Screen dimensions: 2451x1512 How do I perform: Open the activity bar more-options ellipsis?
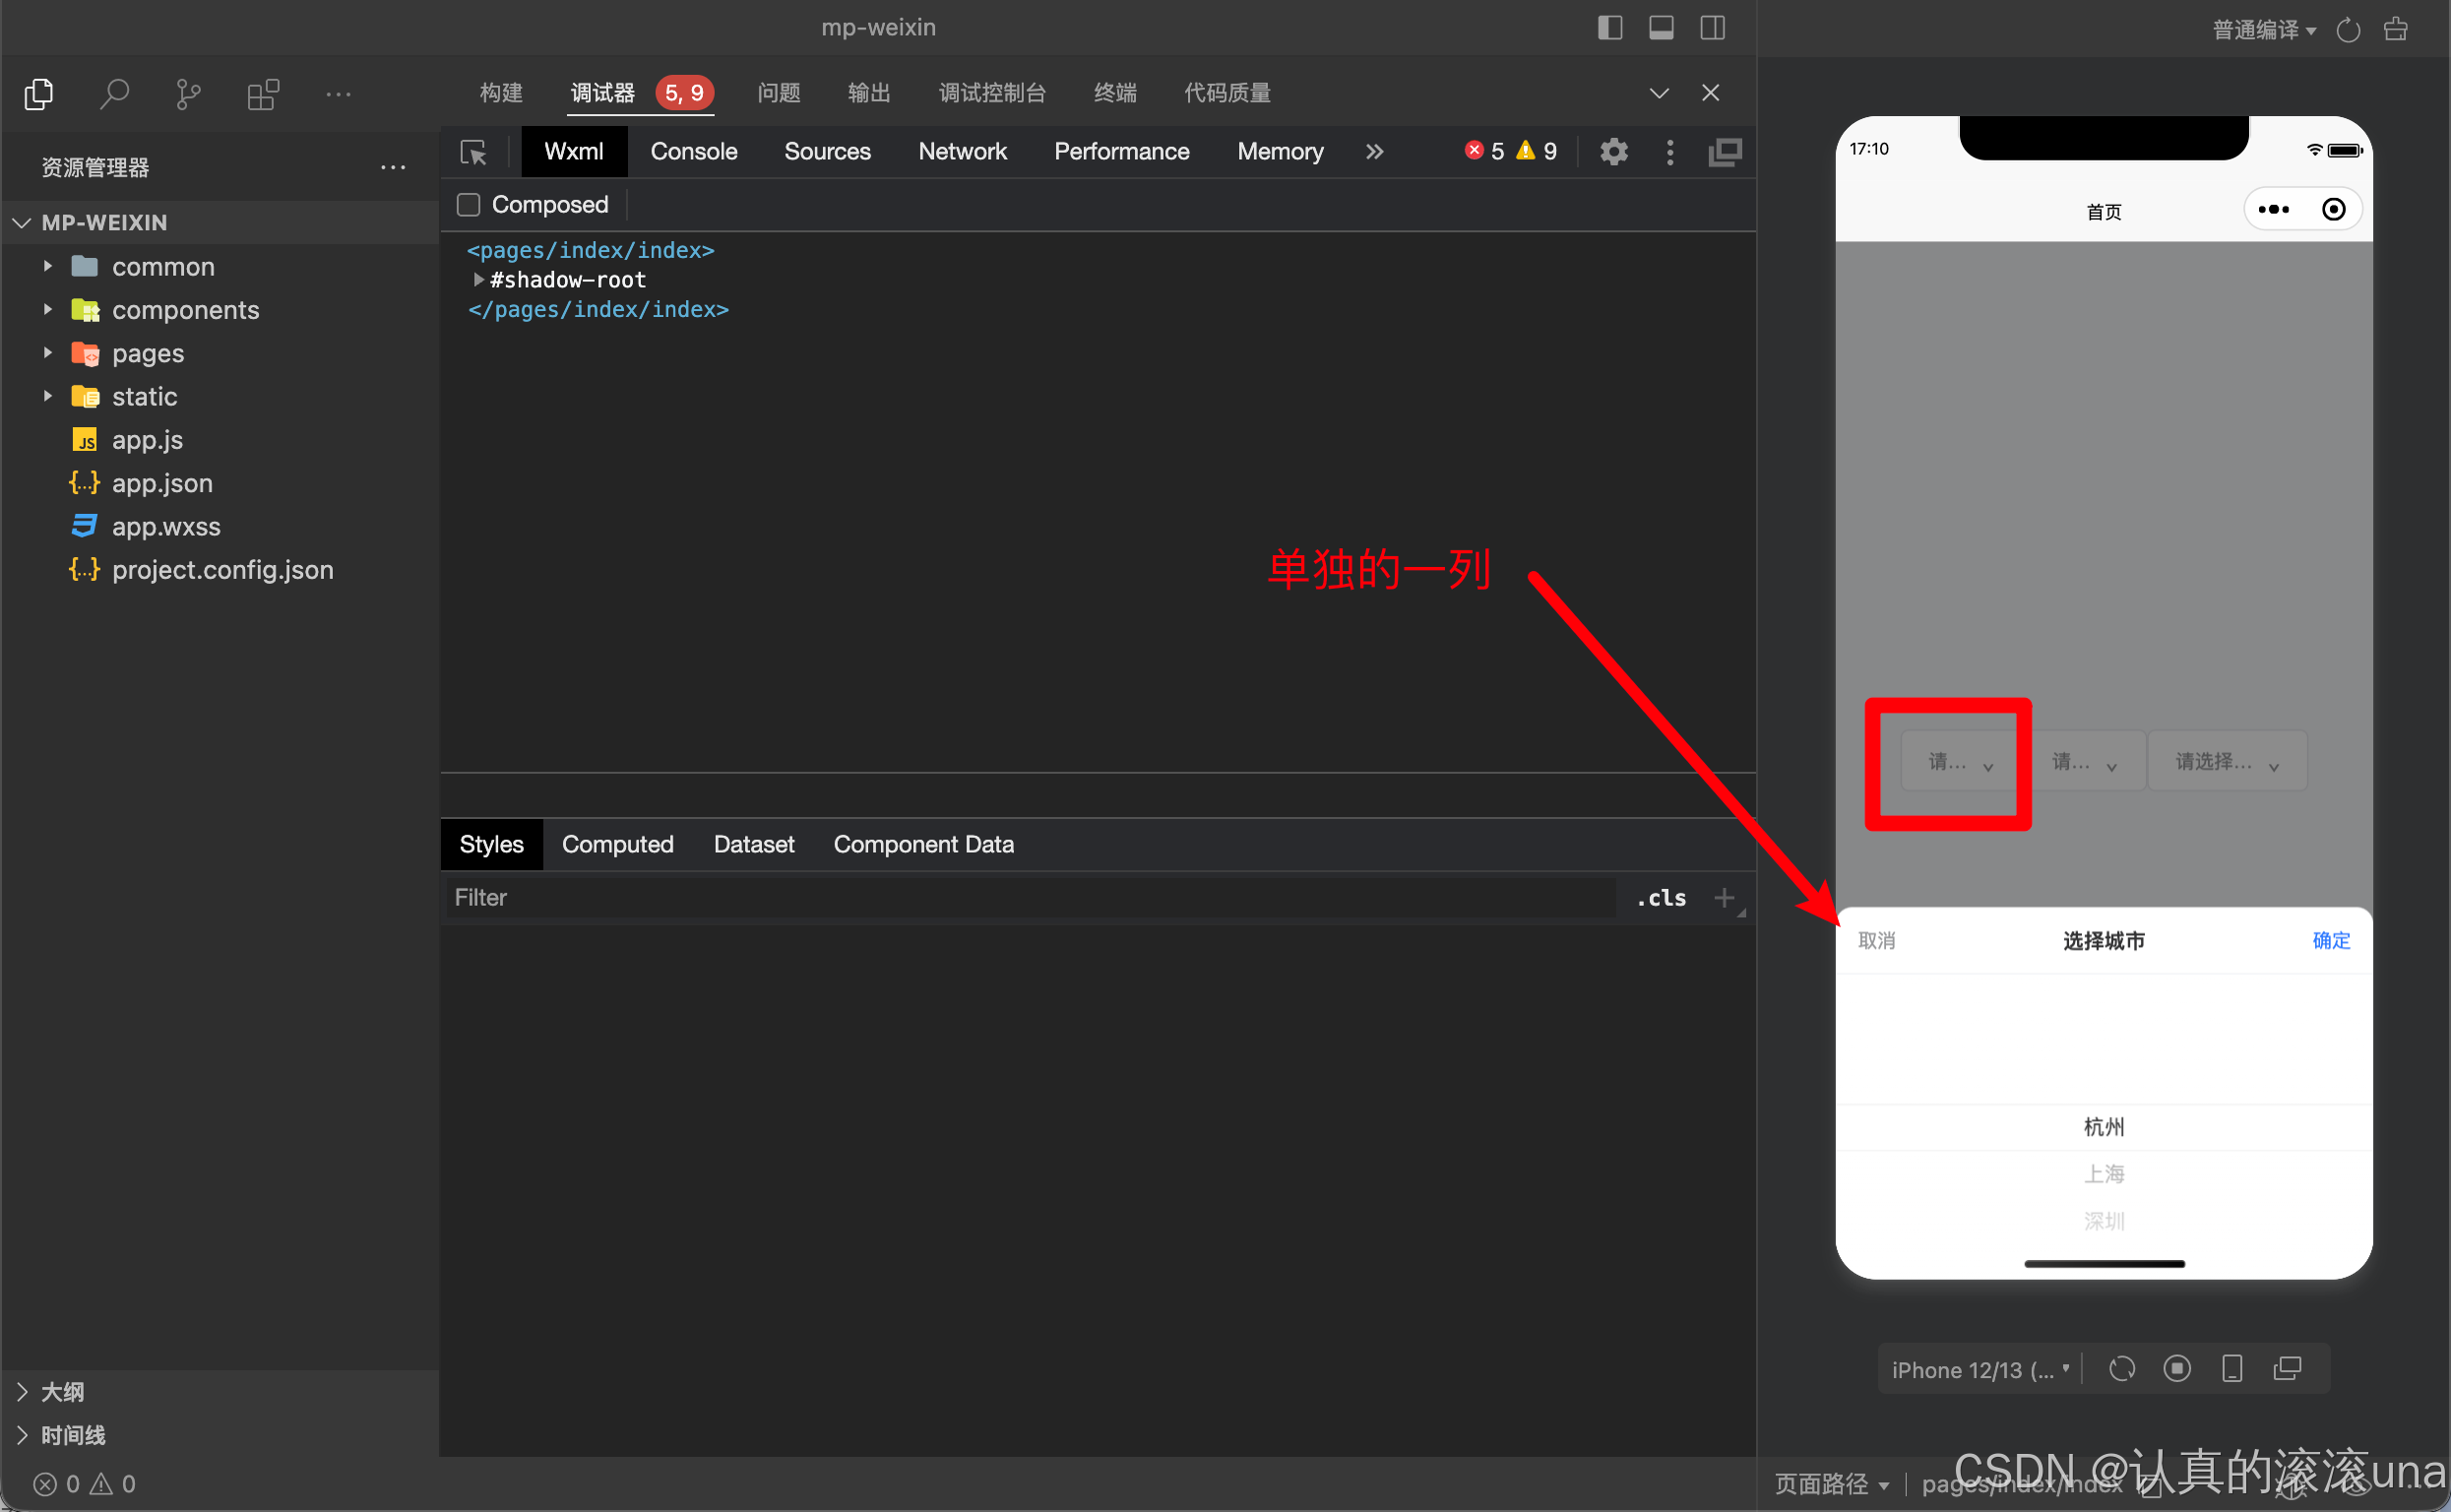(338, 94)
